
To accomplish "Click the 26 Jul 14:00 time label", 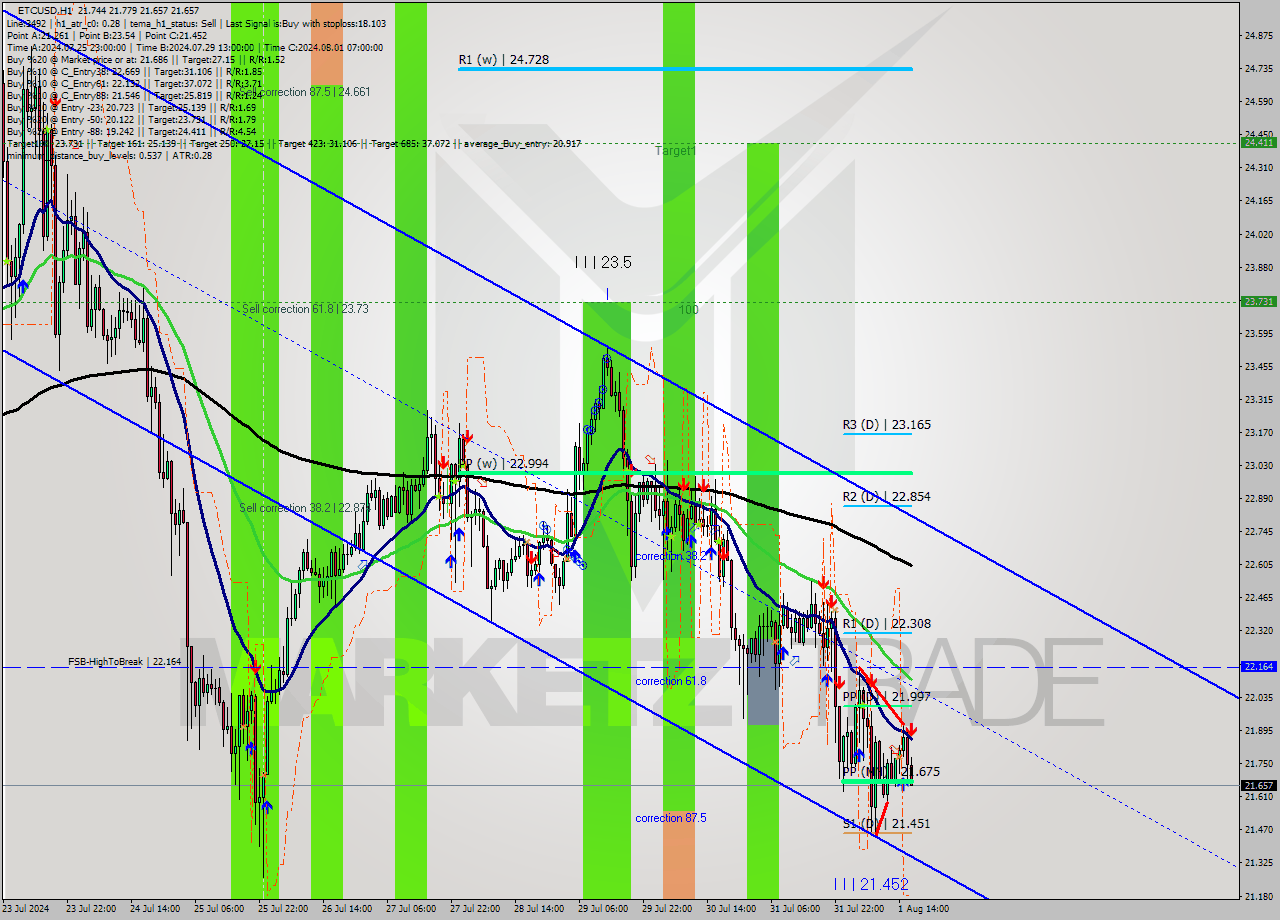I will pyautogui.click(x=346, y=909).
